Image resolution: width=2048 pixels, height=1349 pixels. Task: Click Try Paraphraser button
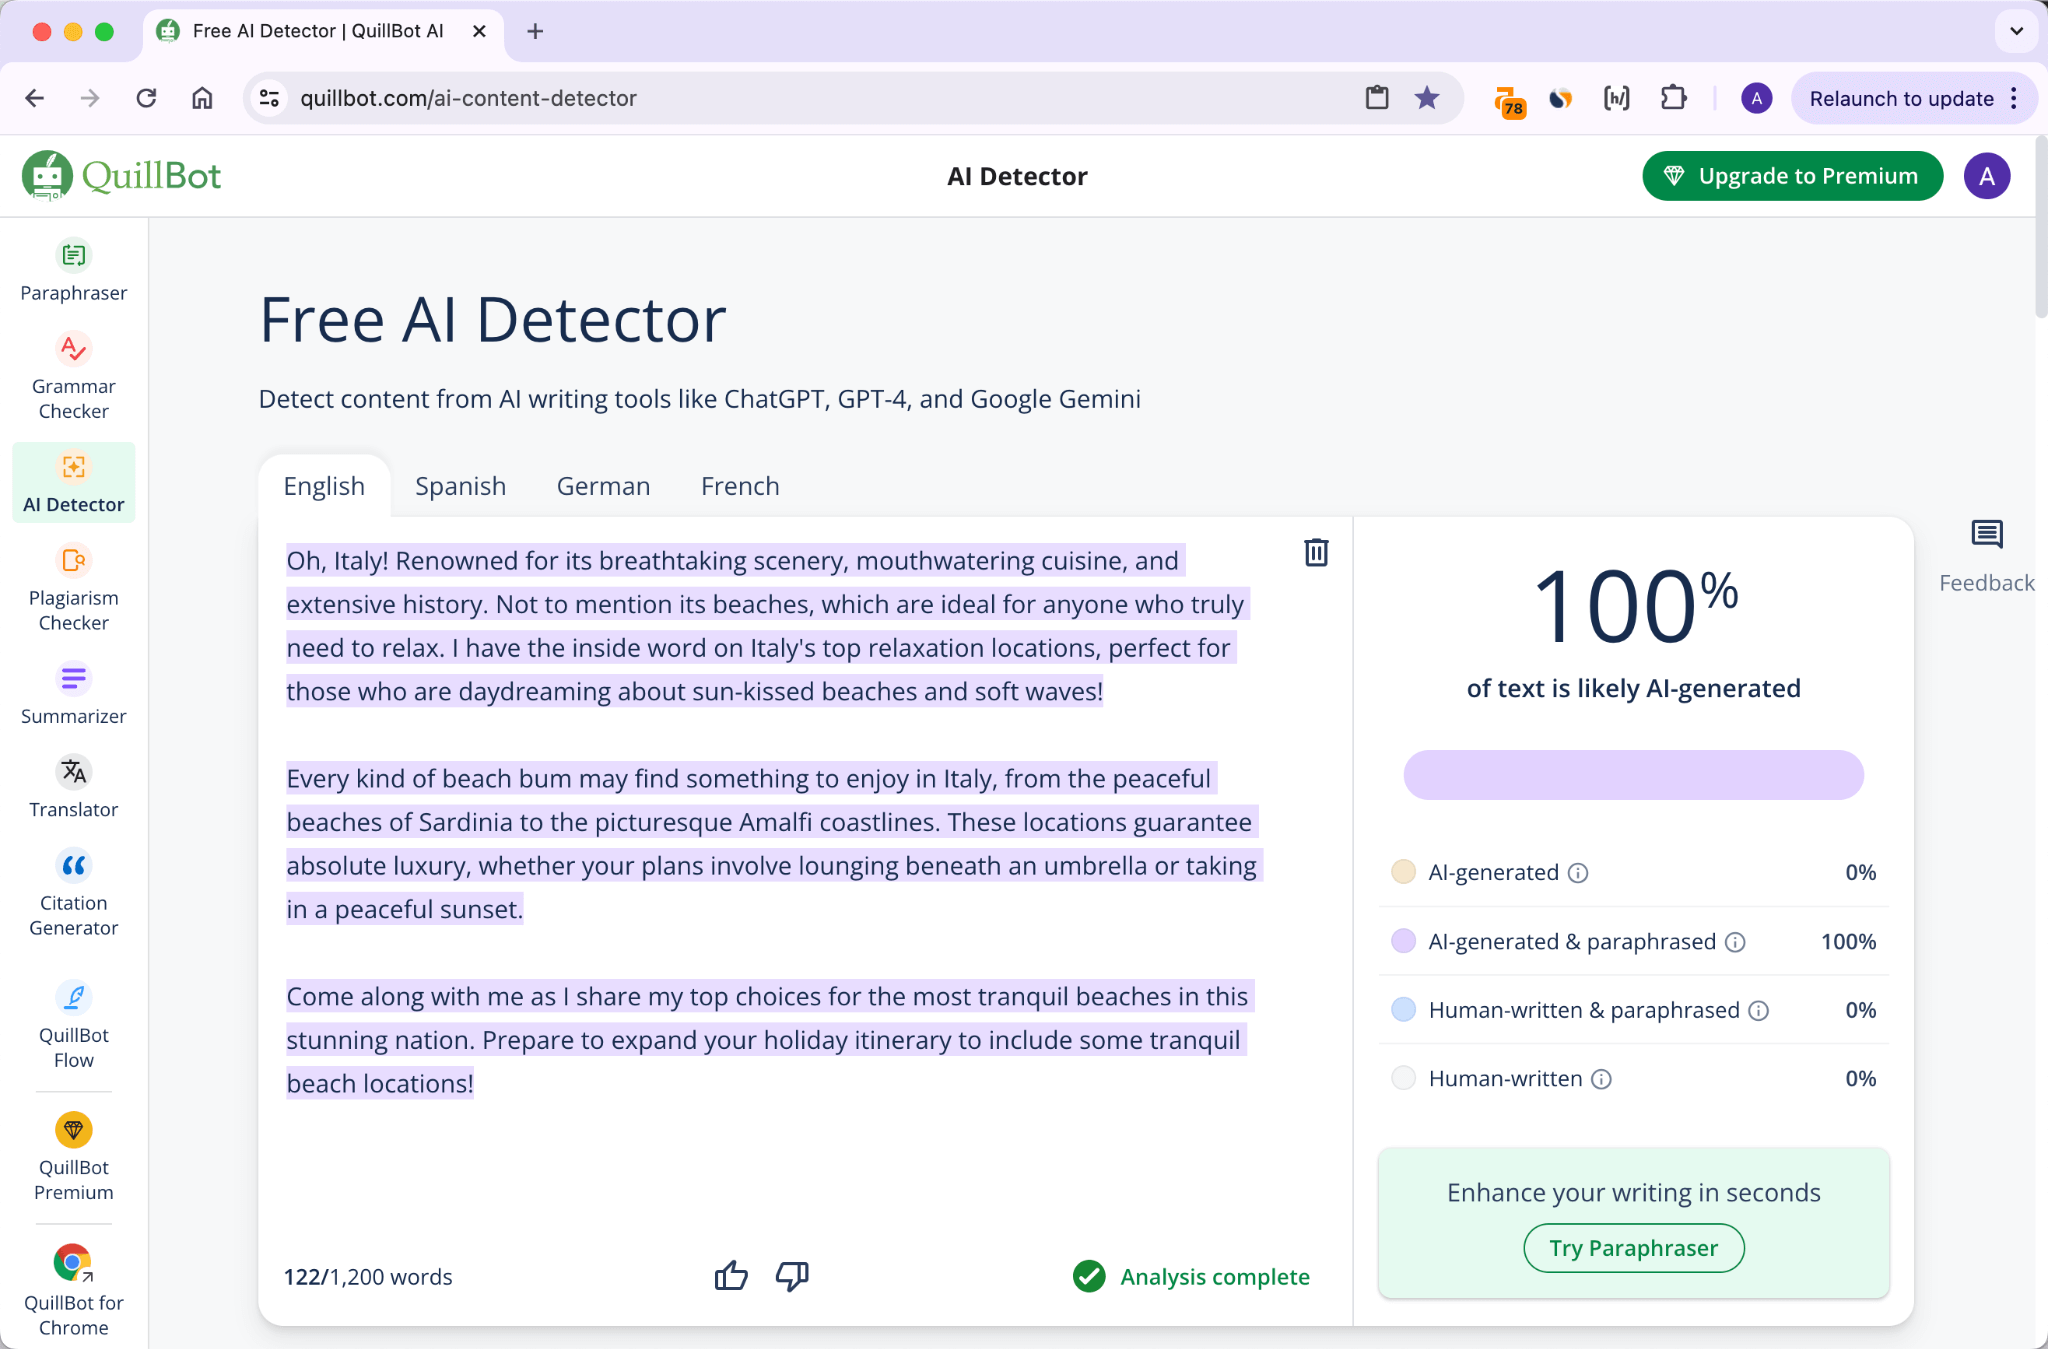click(x=1634, y=1248)
